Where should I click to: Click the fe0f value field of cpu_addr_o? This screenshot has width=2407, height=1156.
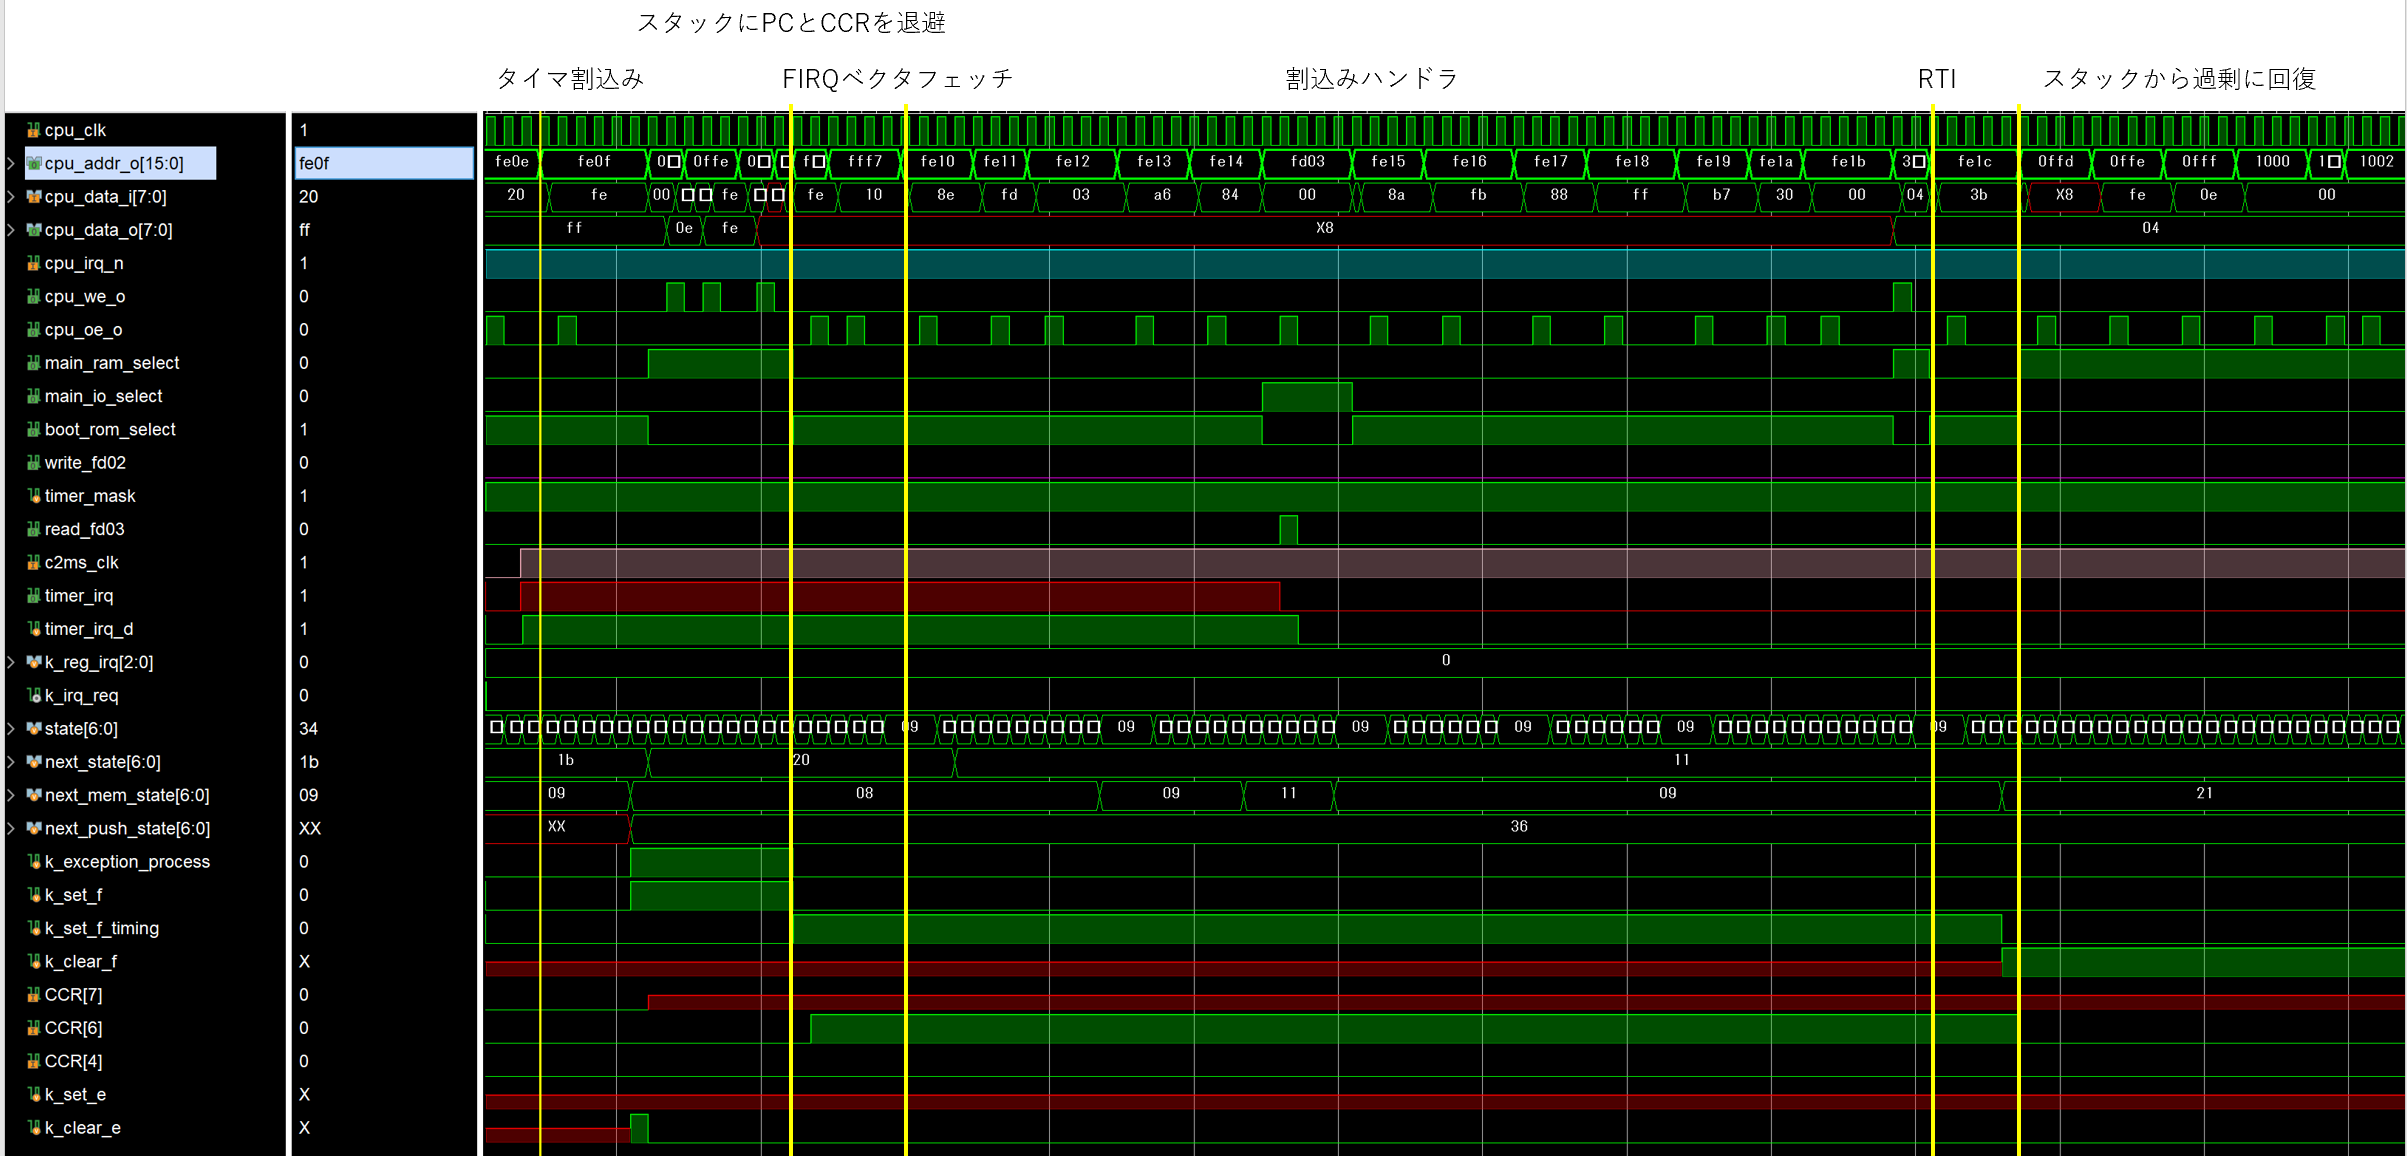(383, 163)
